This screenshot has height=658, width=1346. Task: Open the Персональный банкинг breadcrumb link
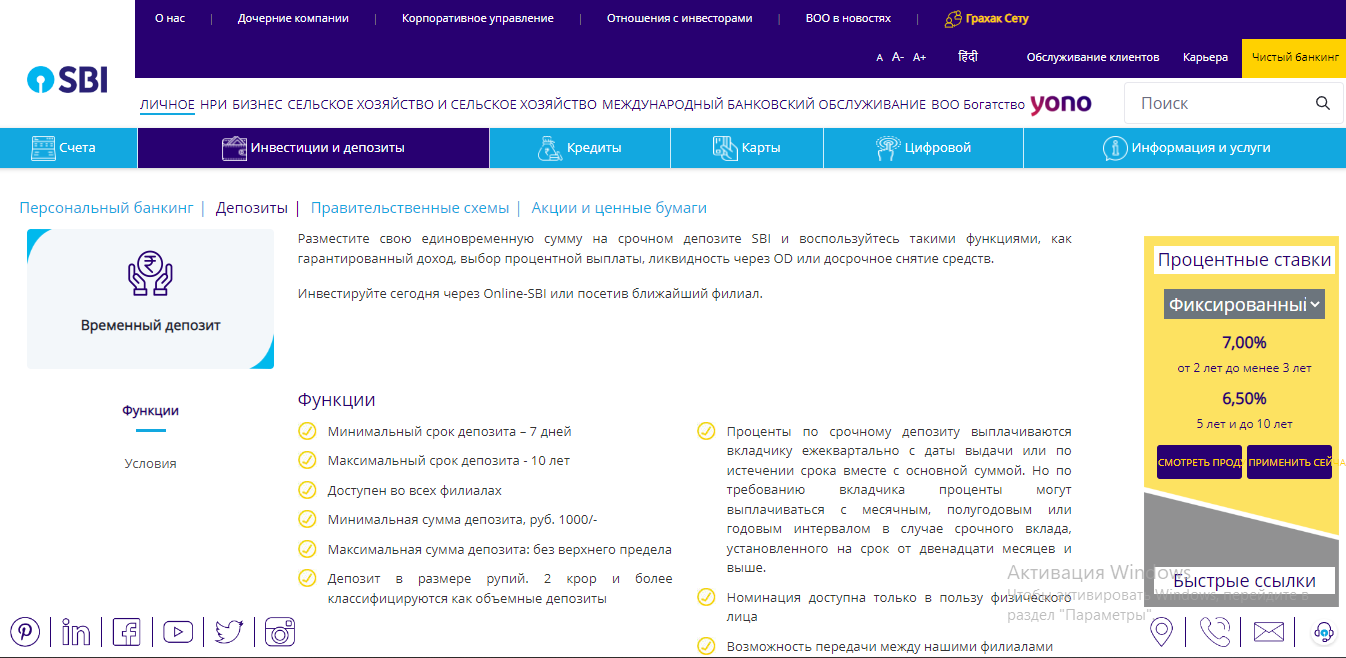(x=106, y=208)
